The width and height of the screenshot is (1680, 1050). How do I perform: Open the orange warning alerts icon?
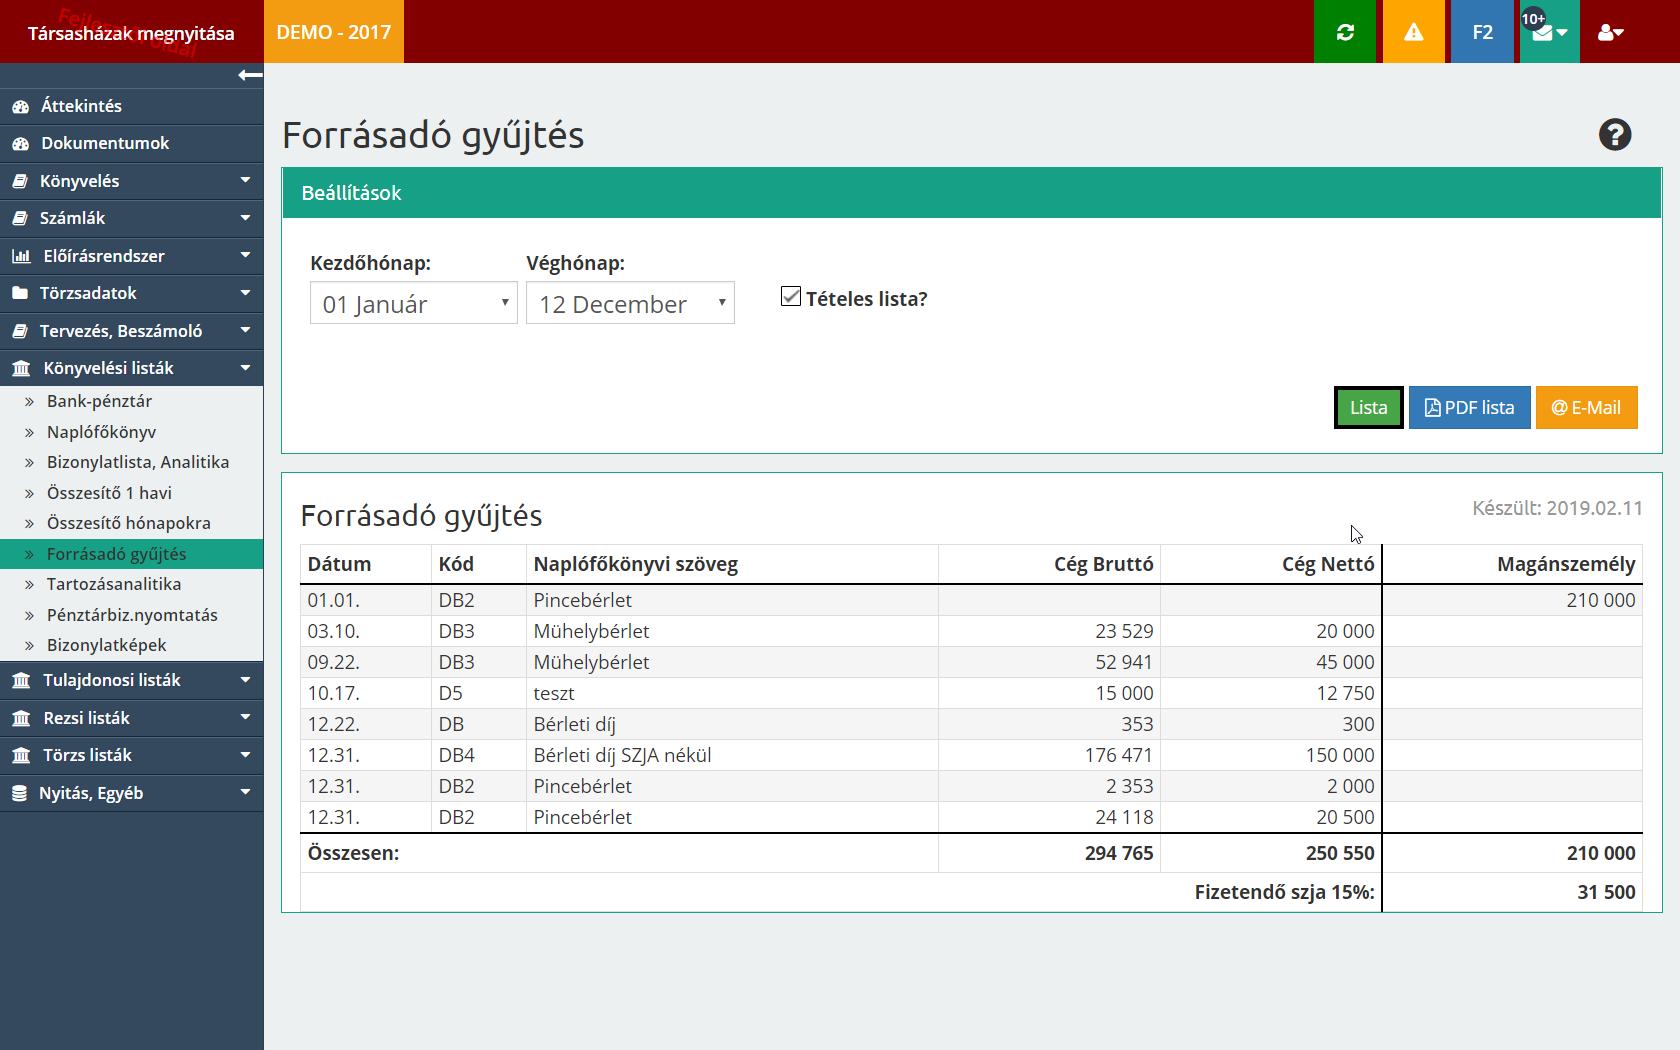pos(1413,32)
